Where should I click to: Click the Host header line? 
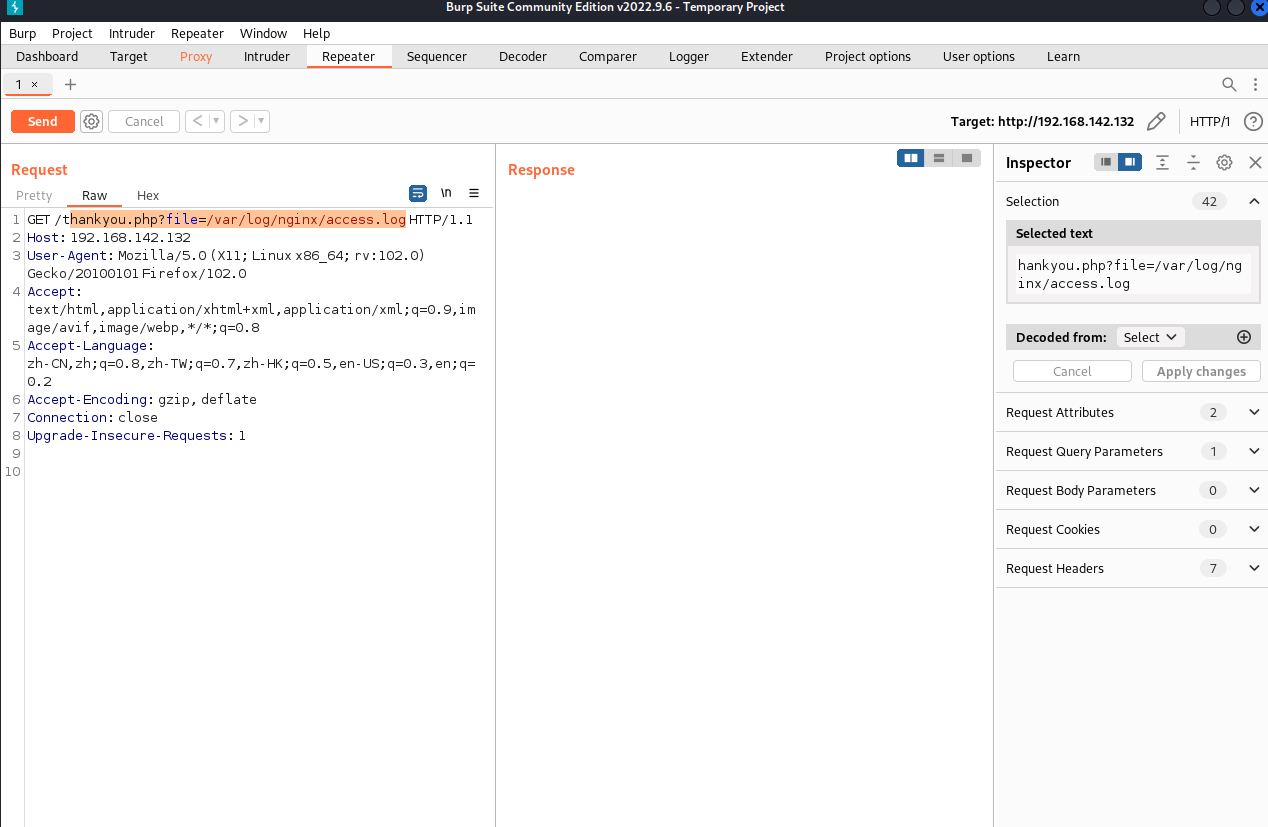[x=109, y=237]
